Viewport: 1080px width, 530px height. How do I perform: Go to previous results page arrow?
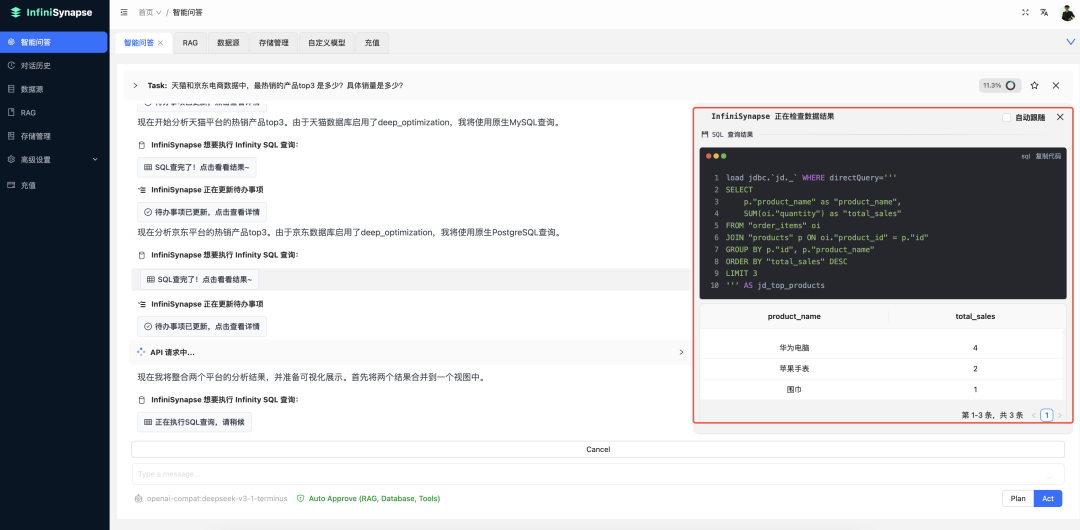click(x=1034, y=416)
